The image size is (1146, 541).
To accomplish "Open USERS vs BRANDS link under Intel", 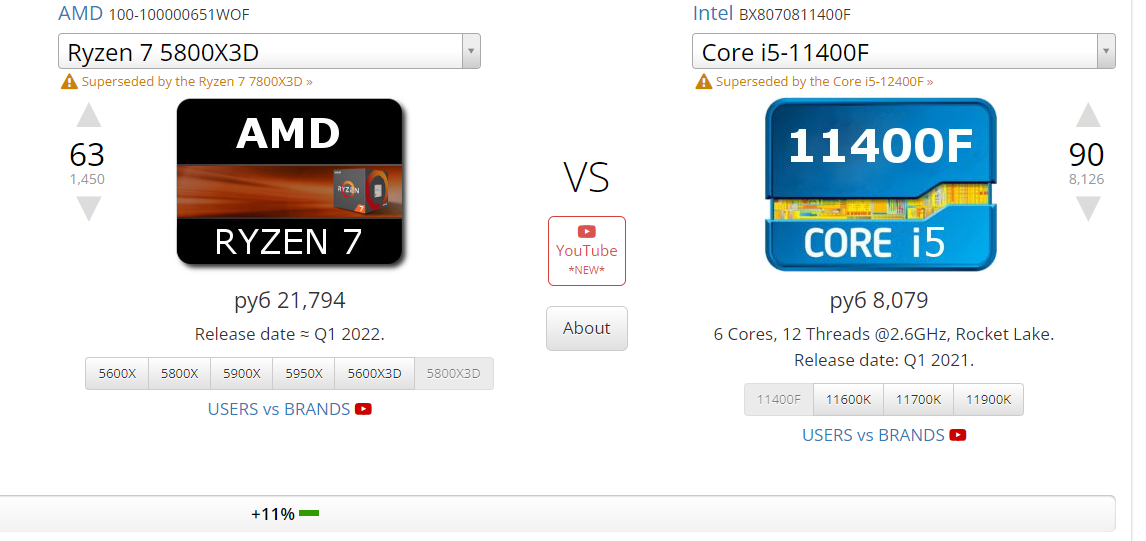I will (873, 436).
